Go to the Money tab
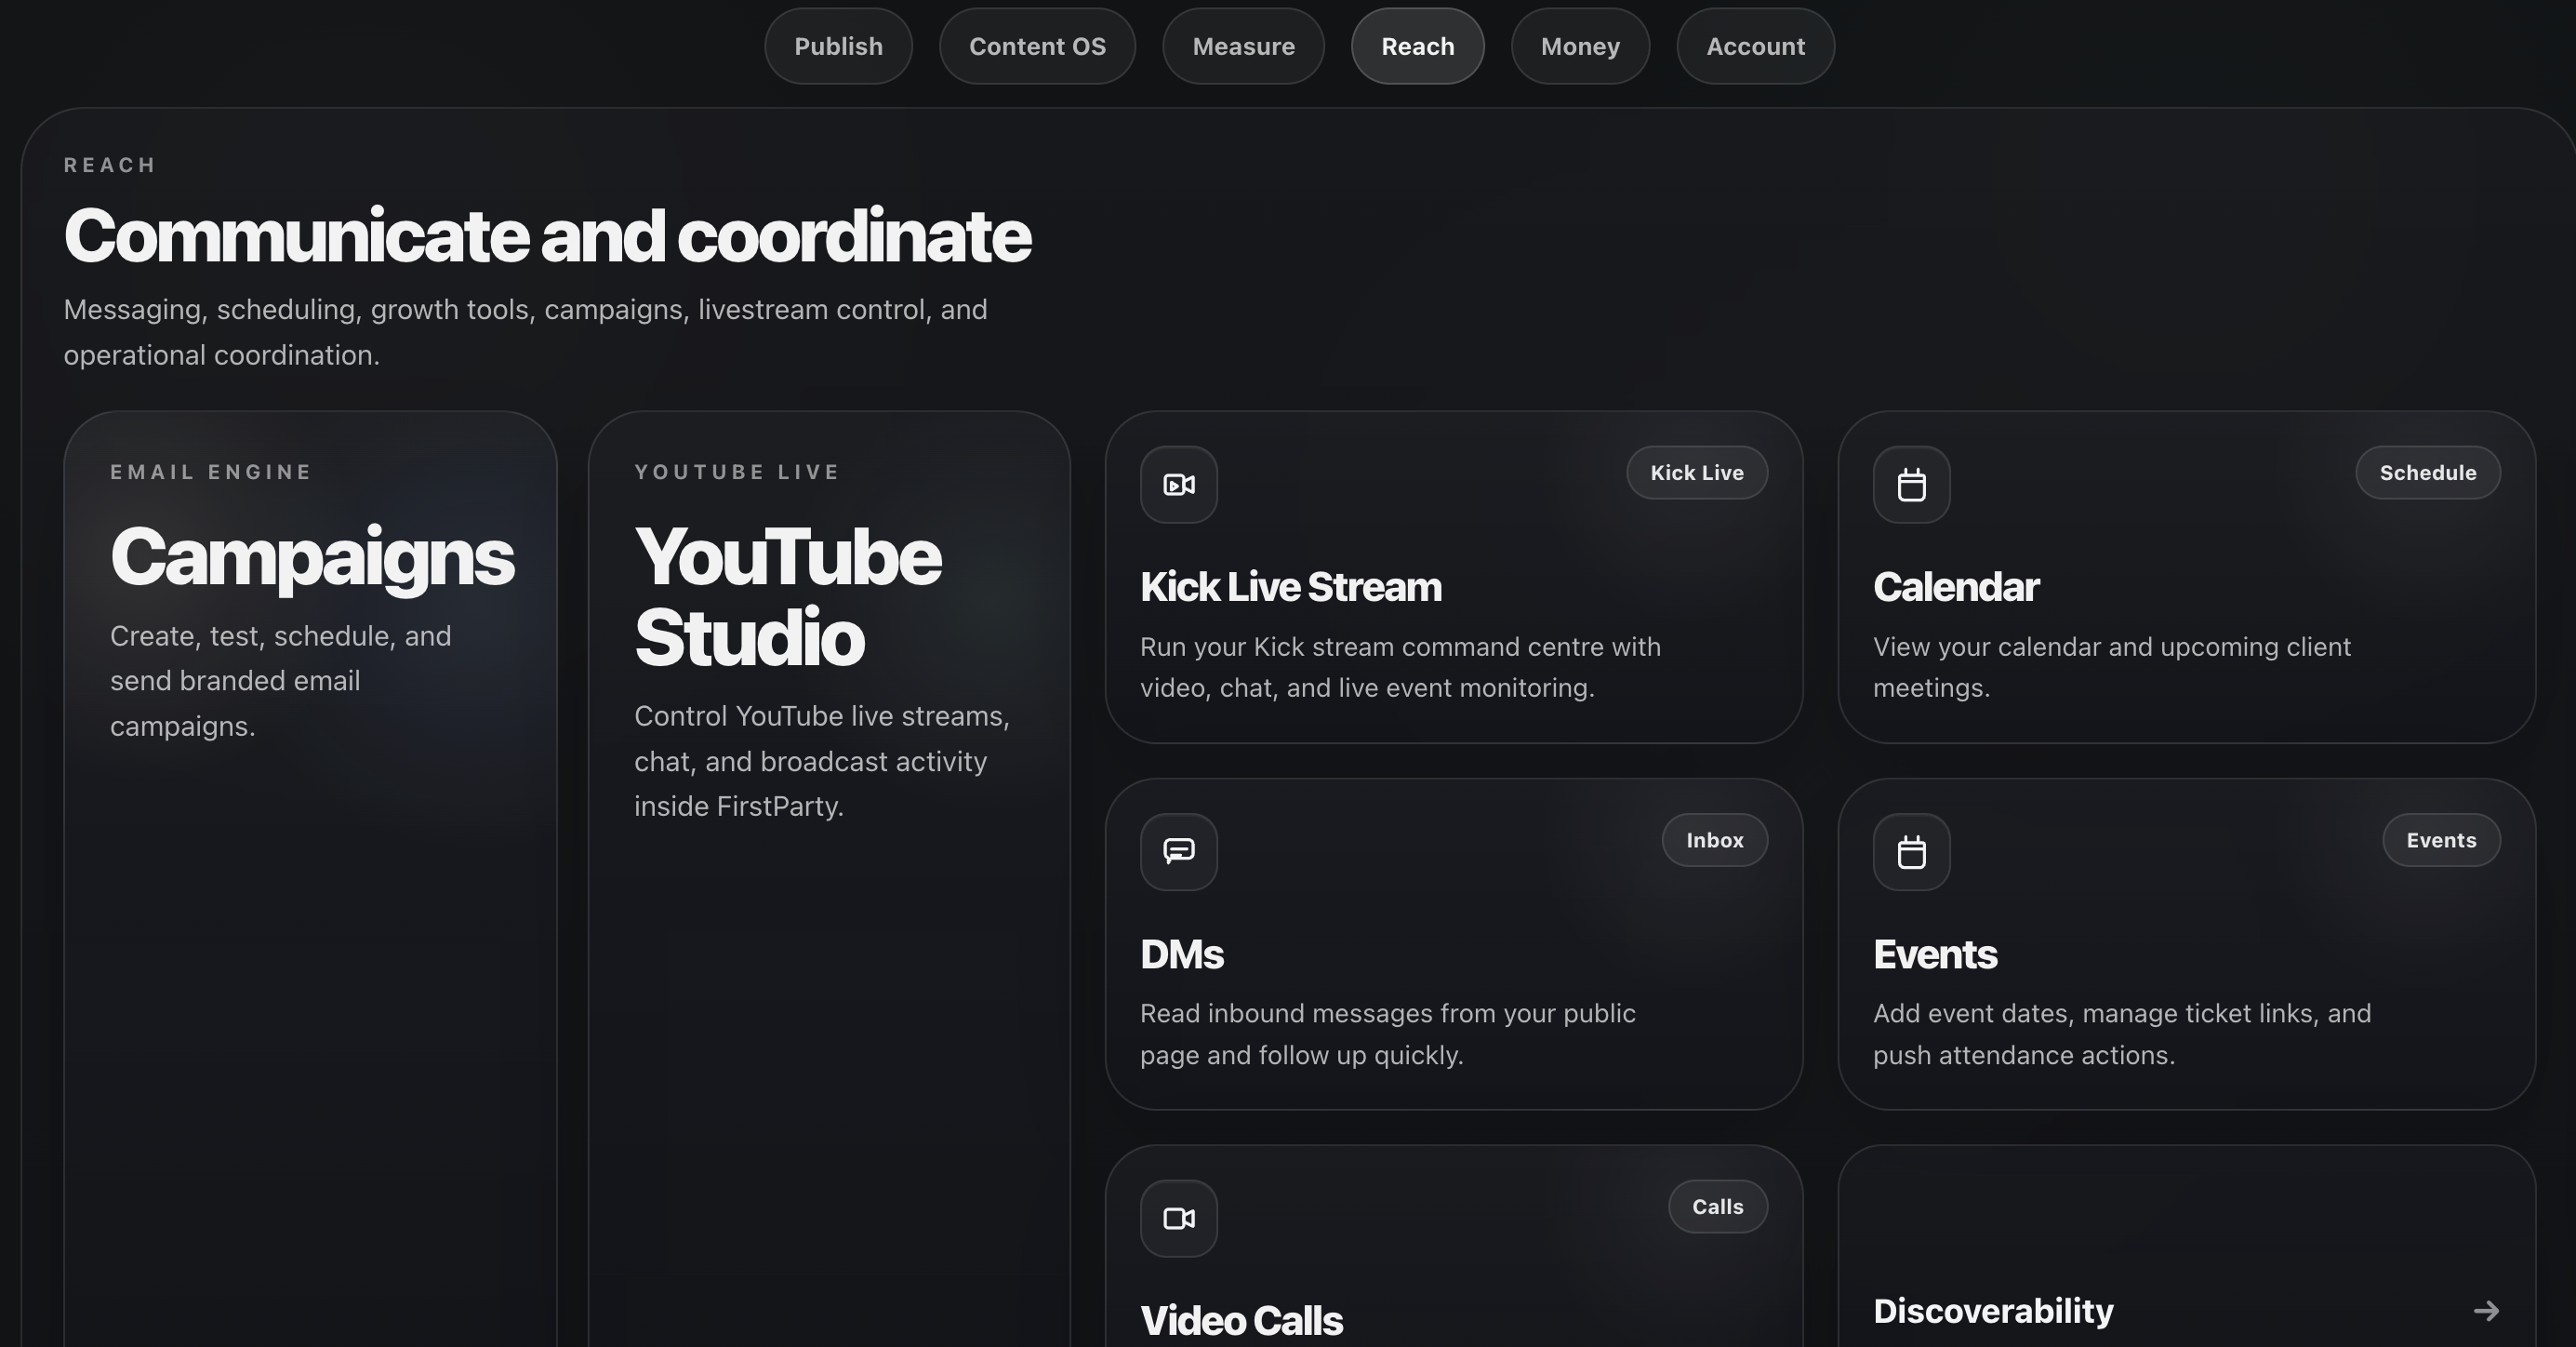Viewport: 2576px width, 1347px height. 1580,46
